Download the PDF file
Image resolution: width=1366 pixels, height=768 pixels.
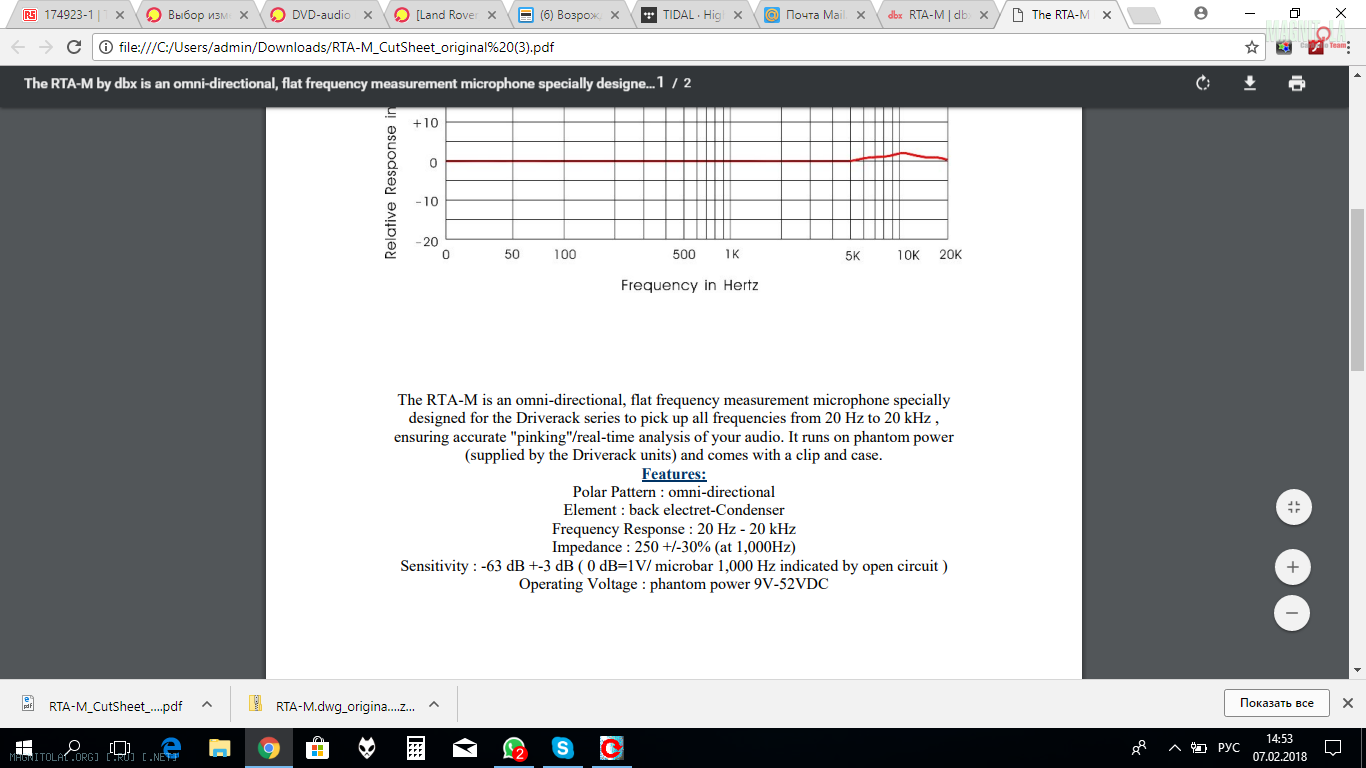pyautogui.click(x=1249, y=83)
